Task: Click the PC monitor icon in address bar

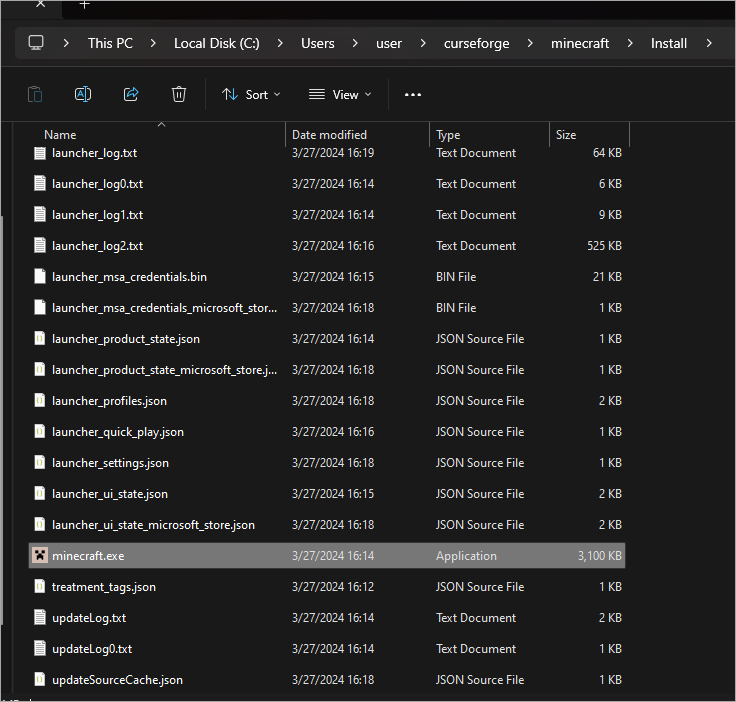Action: (x=36, y=43)
